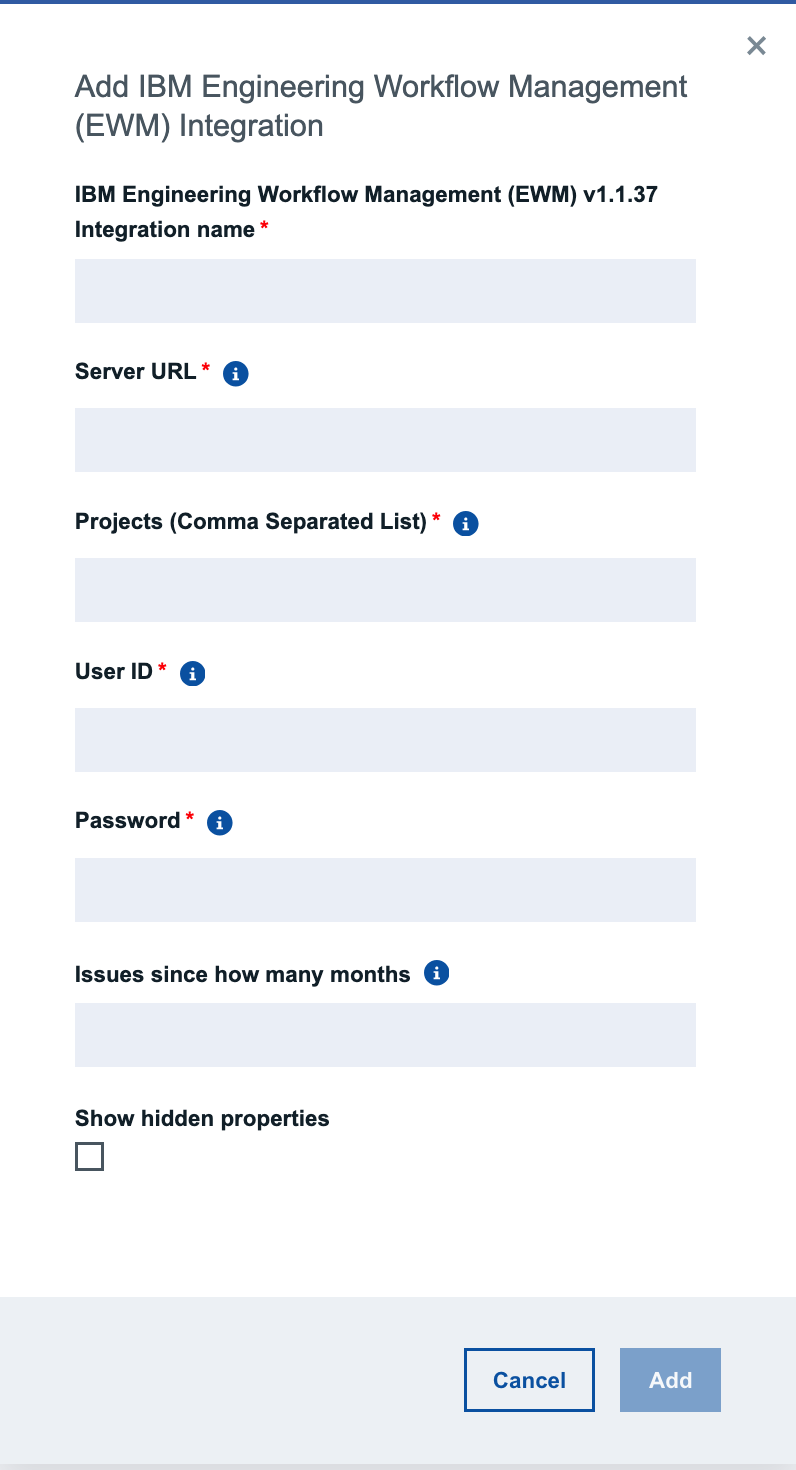Click the Issues since how many months field
The width and height of the screenshot is (796, 1470).
[x=385, y=1035]
